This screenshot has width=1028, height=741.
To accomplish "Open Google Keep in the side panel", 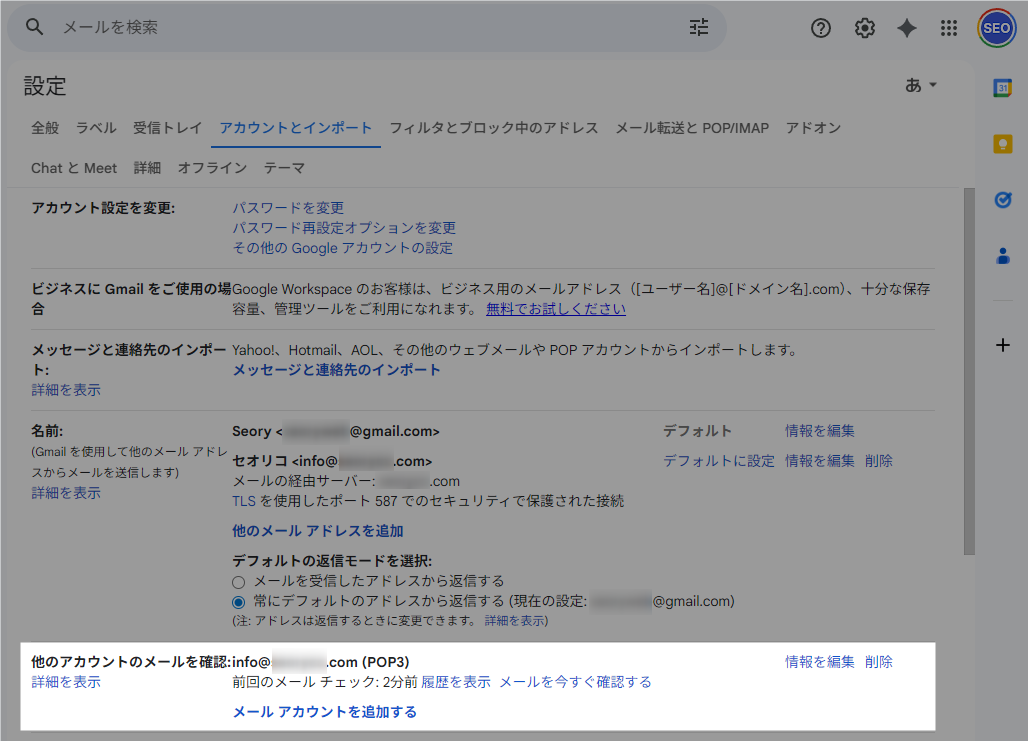I will [x=1003, y=145].
